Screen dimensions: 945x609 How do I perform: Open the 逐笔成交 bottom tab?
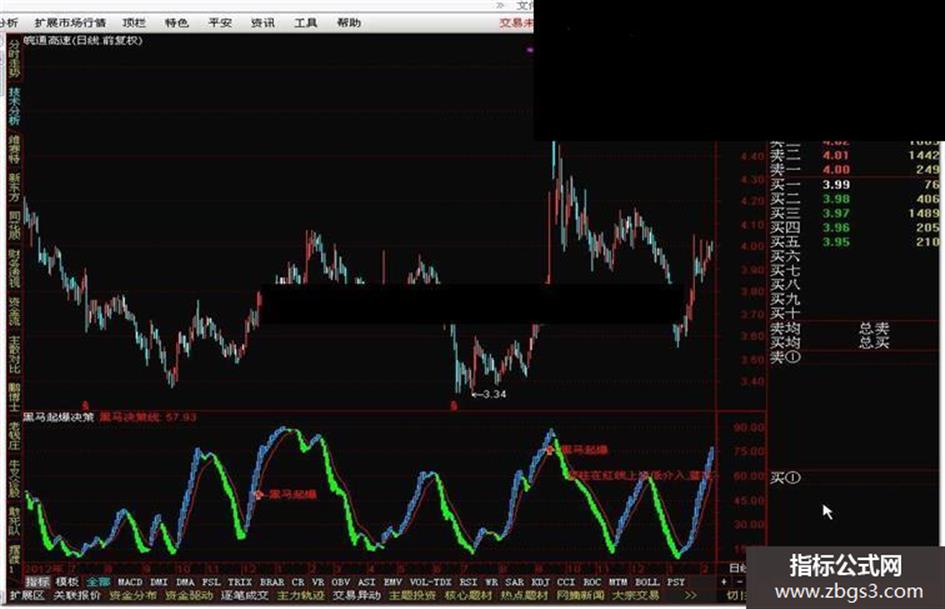(245, 595)
